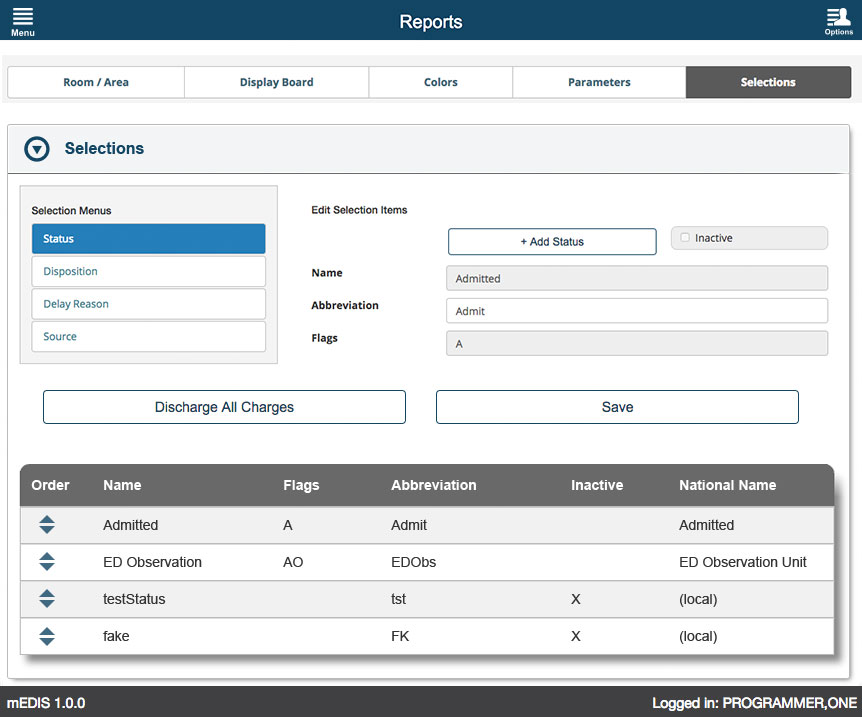Select Status in Selection Menus
Image resolution: width=862 pixels, height=717 pixels.
[148, 239]
